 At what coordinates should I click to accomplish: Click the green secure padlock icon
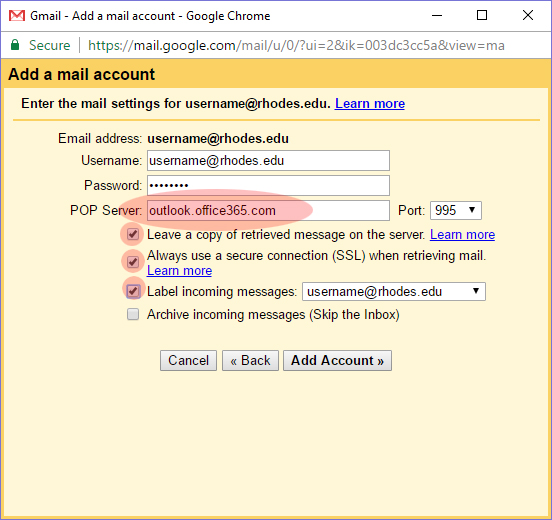click(x=15, y=45)
